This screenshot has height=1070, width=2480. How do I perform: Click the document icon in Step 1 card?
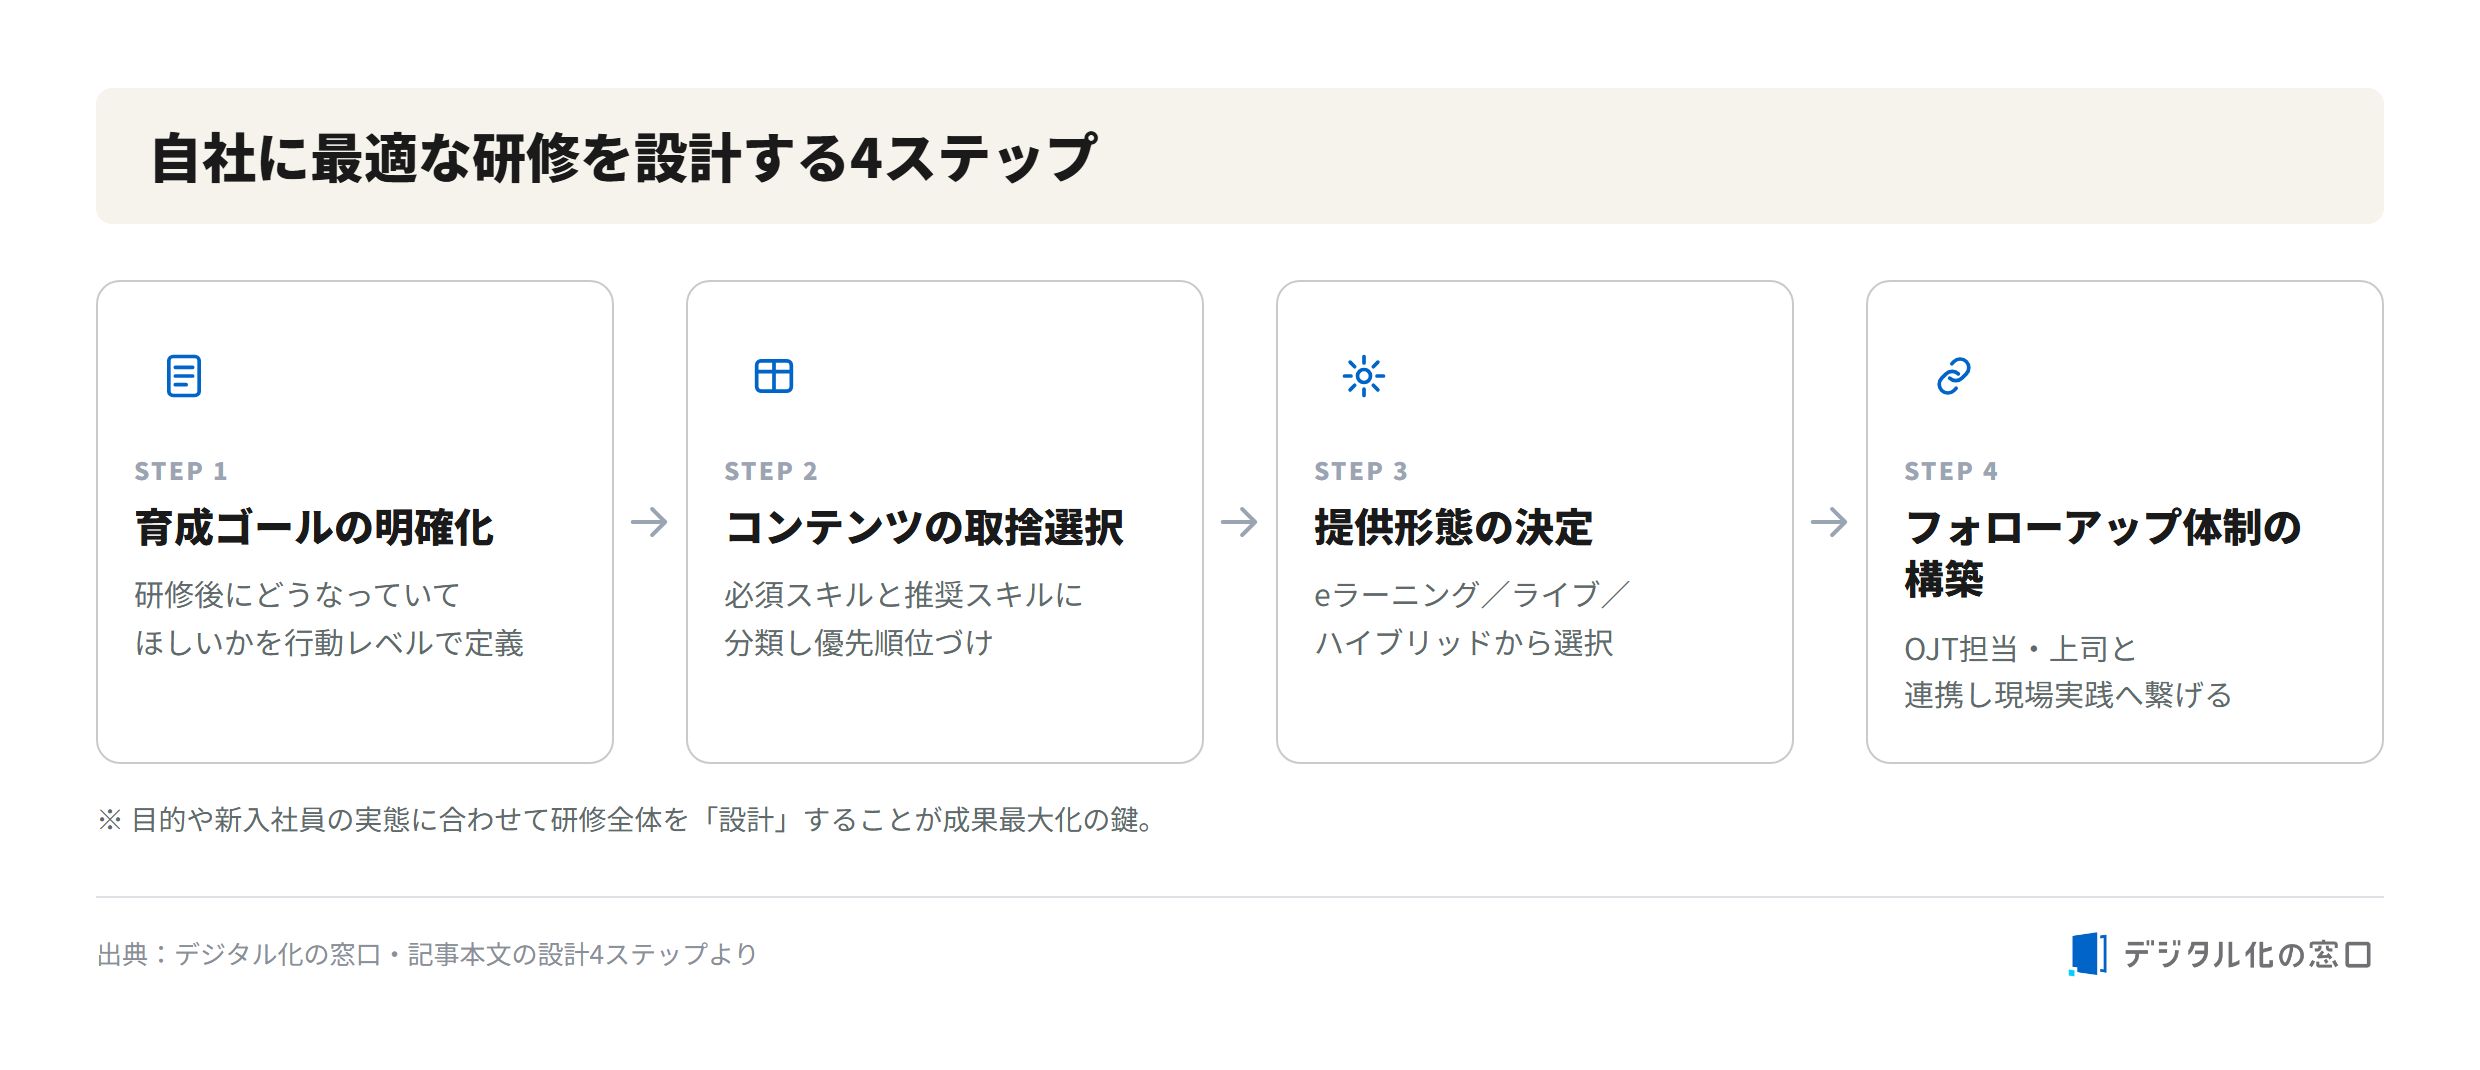[184, 376]
